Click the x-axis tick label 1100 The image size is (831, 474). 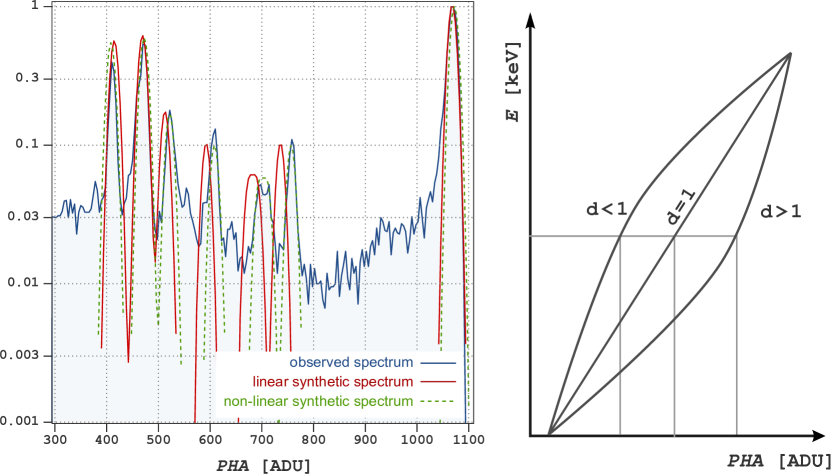468,440
